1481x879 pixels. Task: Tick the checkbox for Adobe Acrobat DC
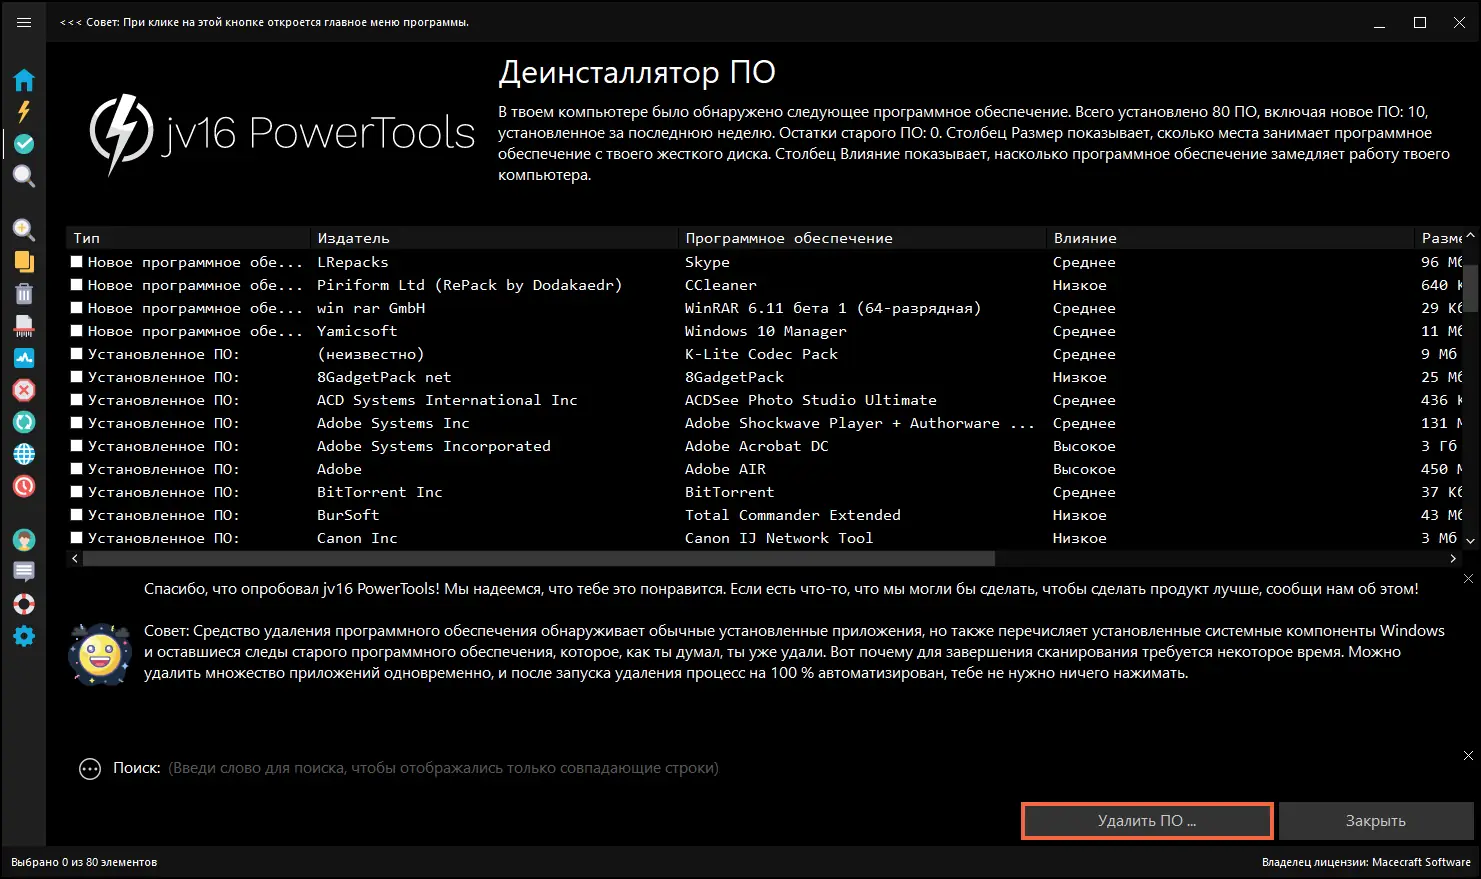[77, 446]
